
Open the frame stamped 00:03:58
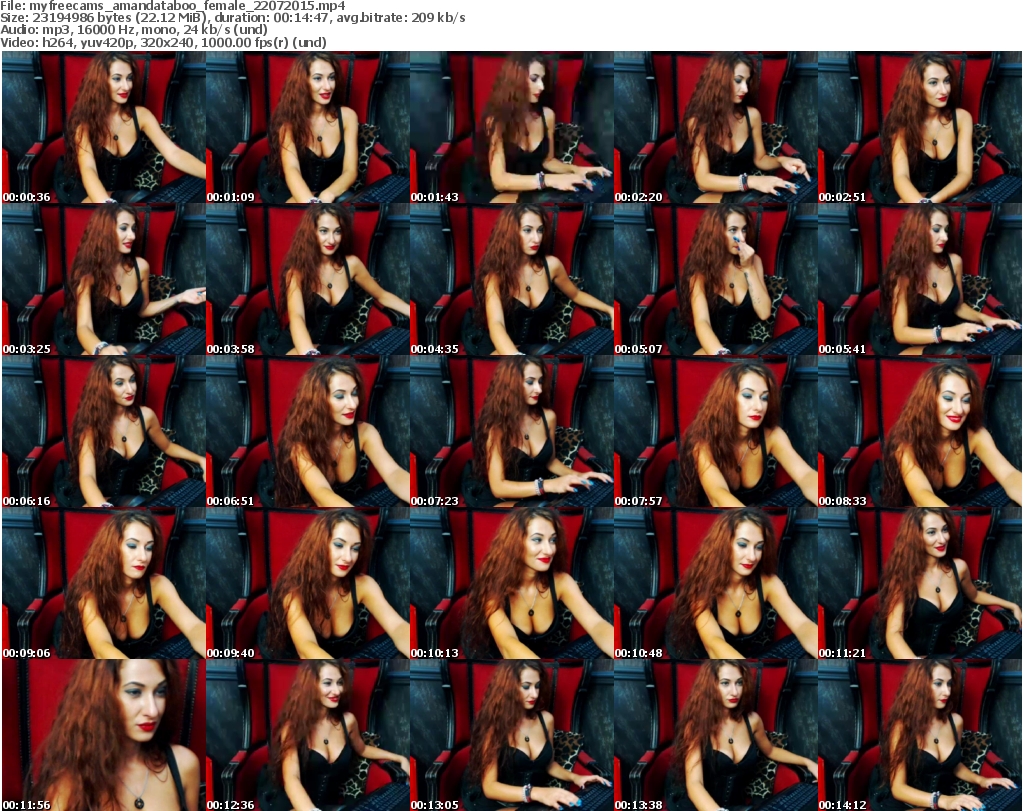coord(308,279)
